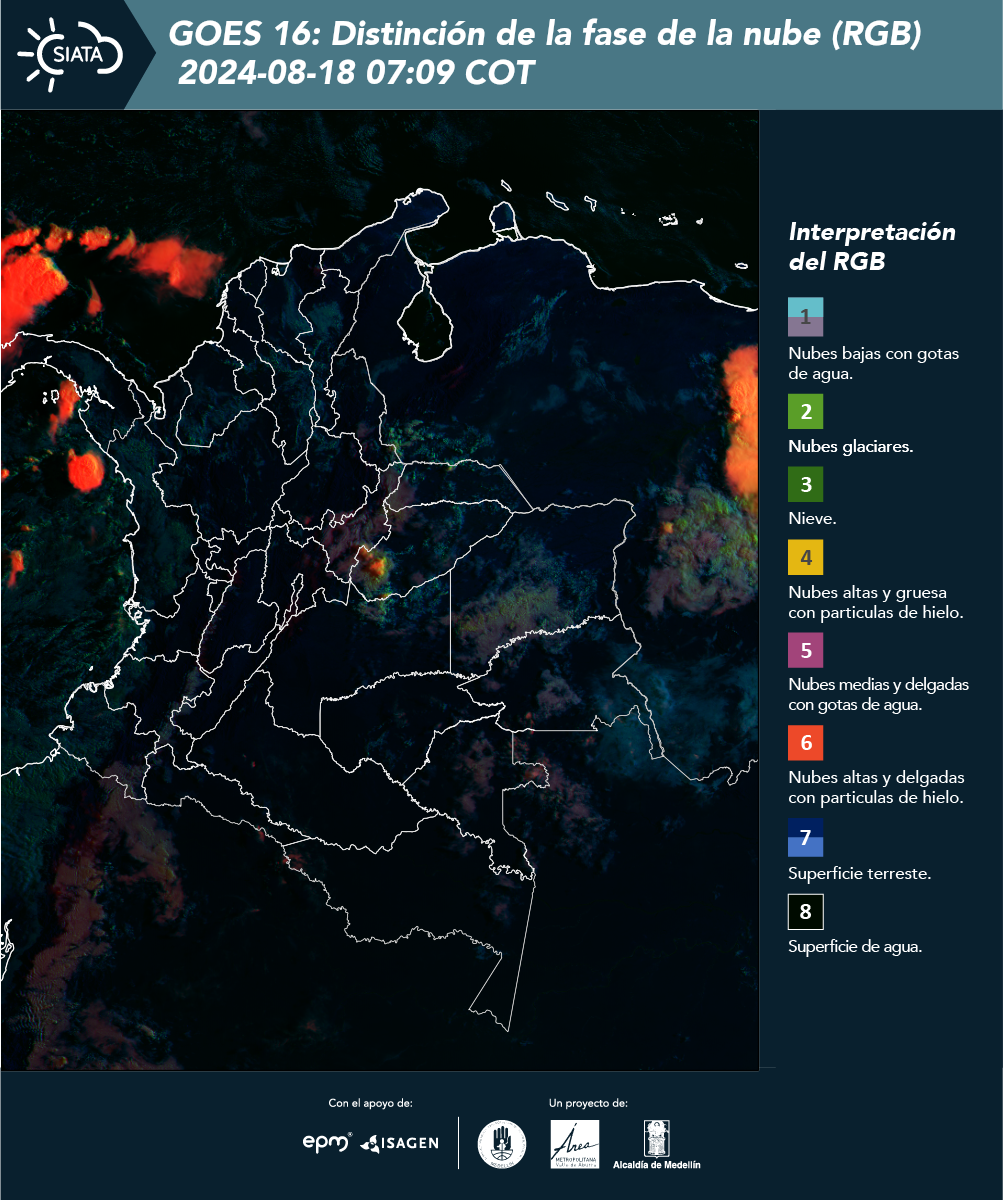
Task: Click the label 'Superficie de agua.'
Action: click(854, 947)
